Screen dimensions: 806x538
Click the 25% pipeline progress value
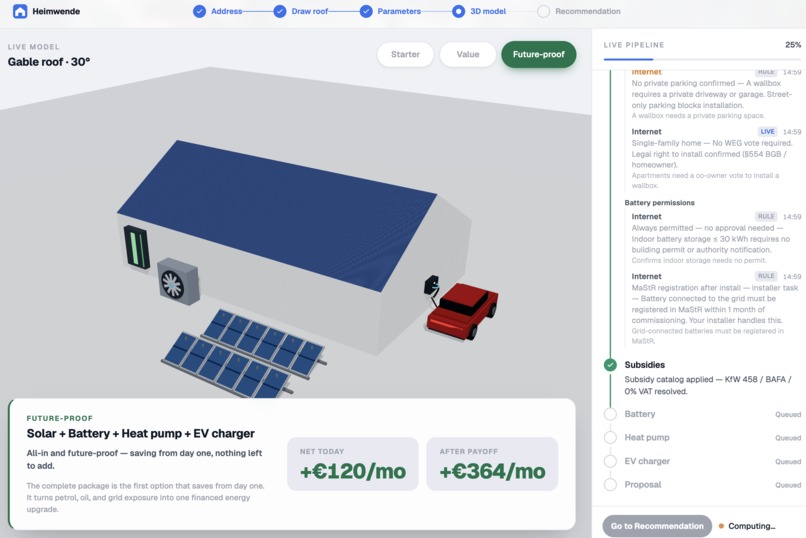[793, 45]
